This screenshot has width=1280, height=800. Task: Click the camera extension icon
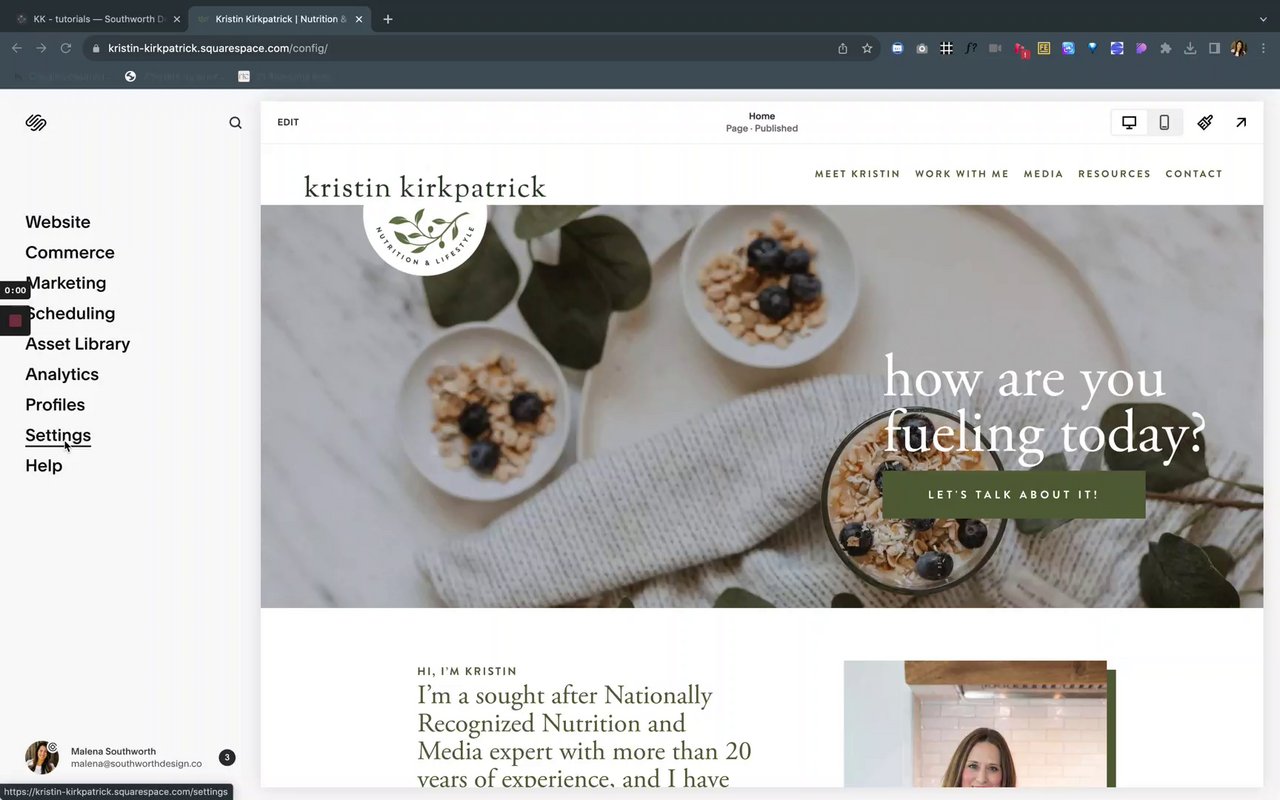point(922,48)
